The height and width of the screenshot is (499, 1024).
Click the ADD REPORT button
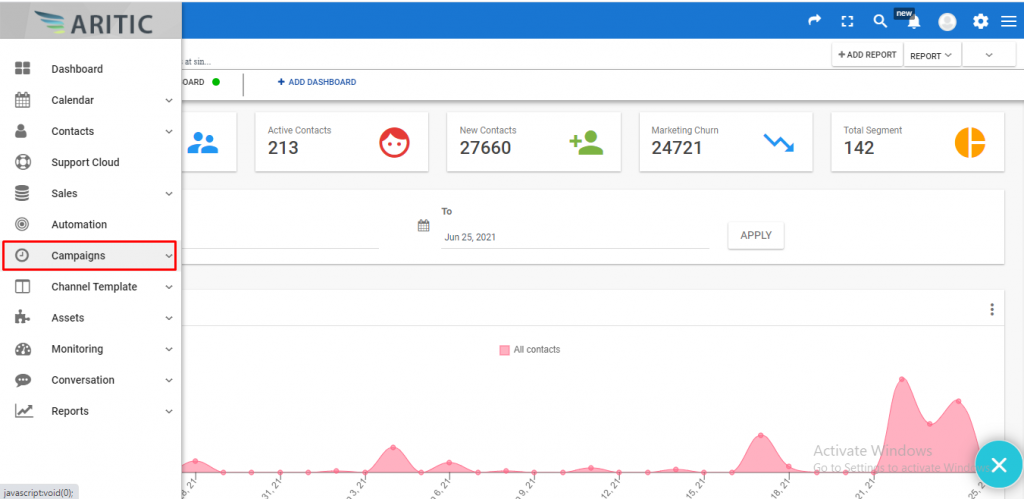tap(867, 55)
